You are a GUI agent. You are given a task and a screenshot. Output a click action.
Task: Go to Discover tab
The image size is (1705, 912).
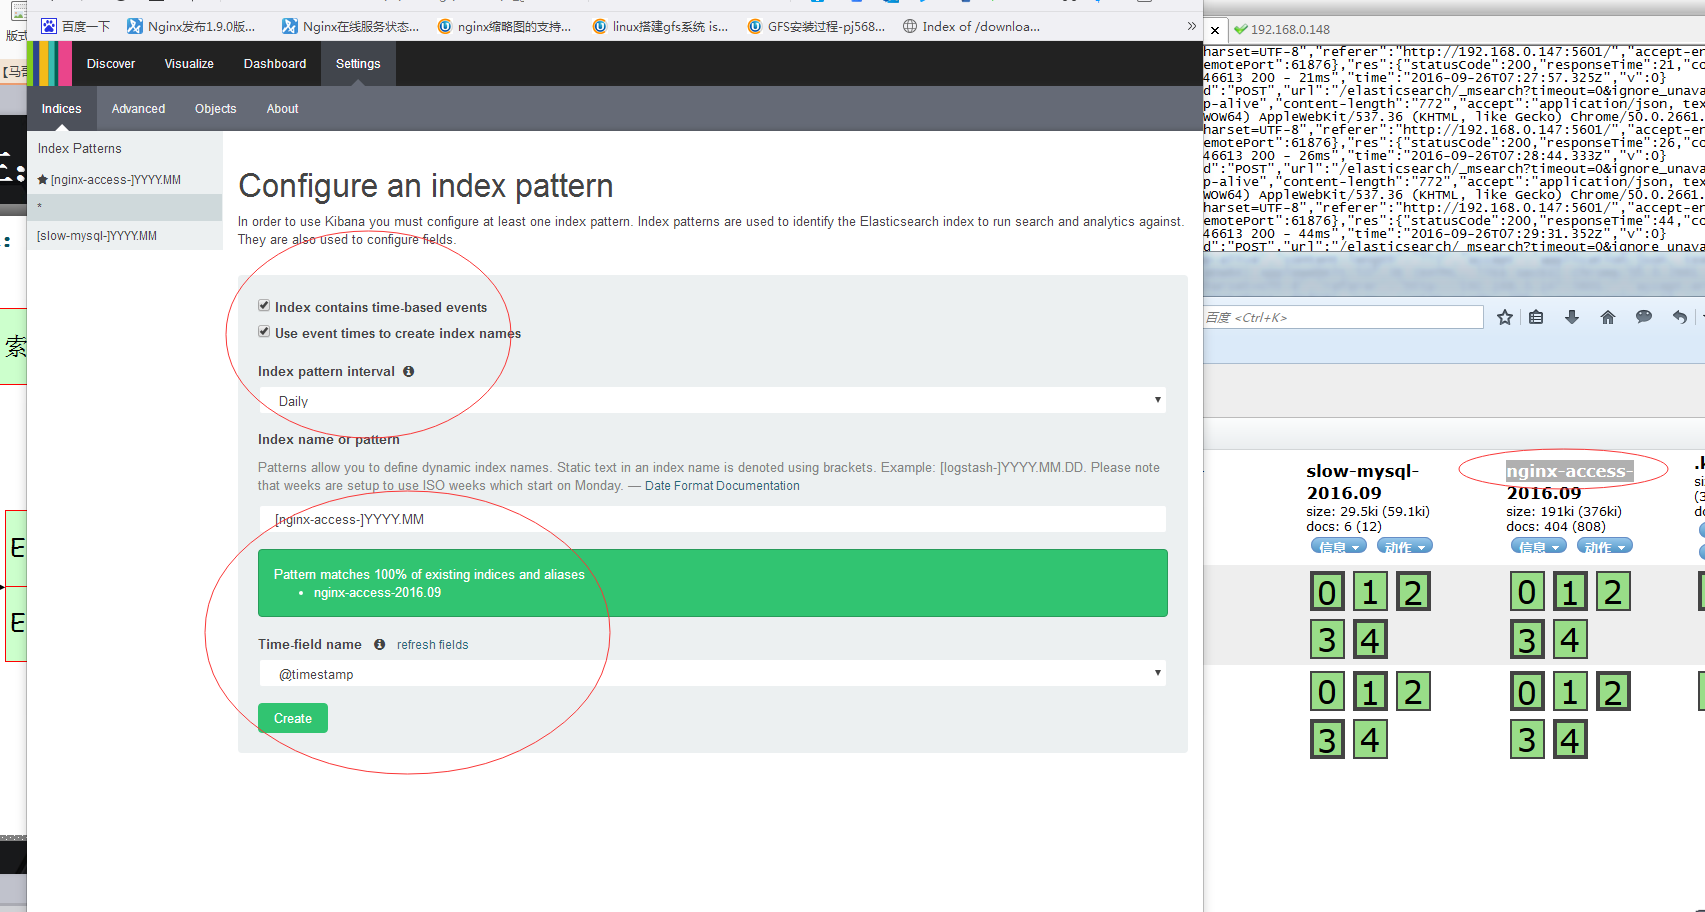[111, 64]
